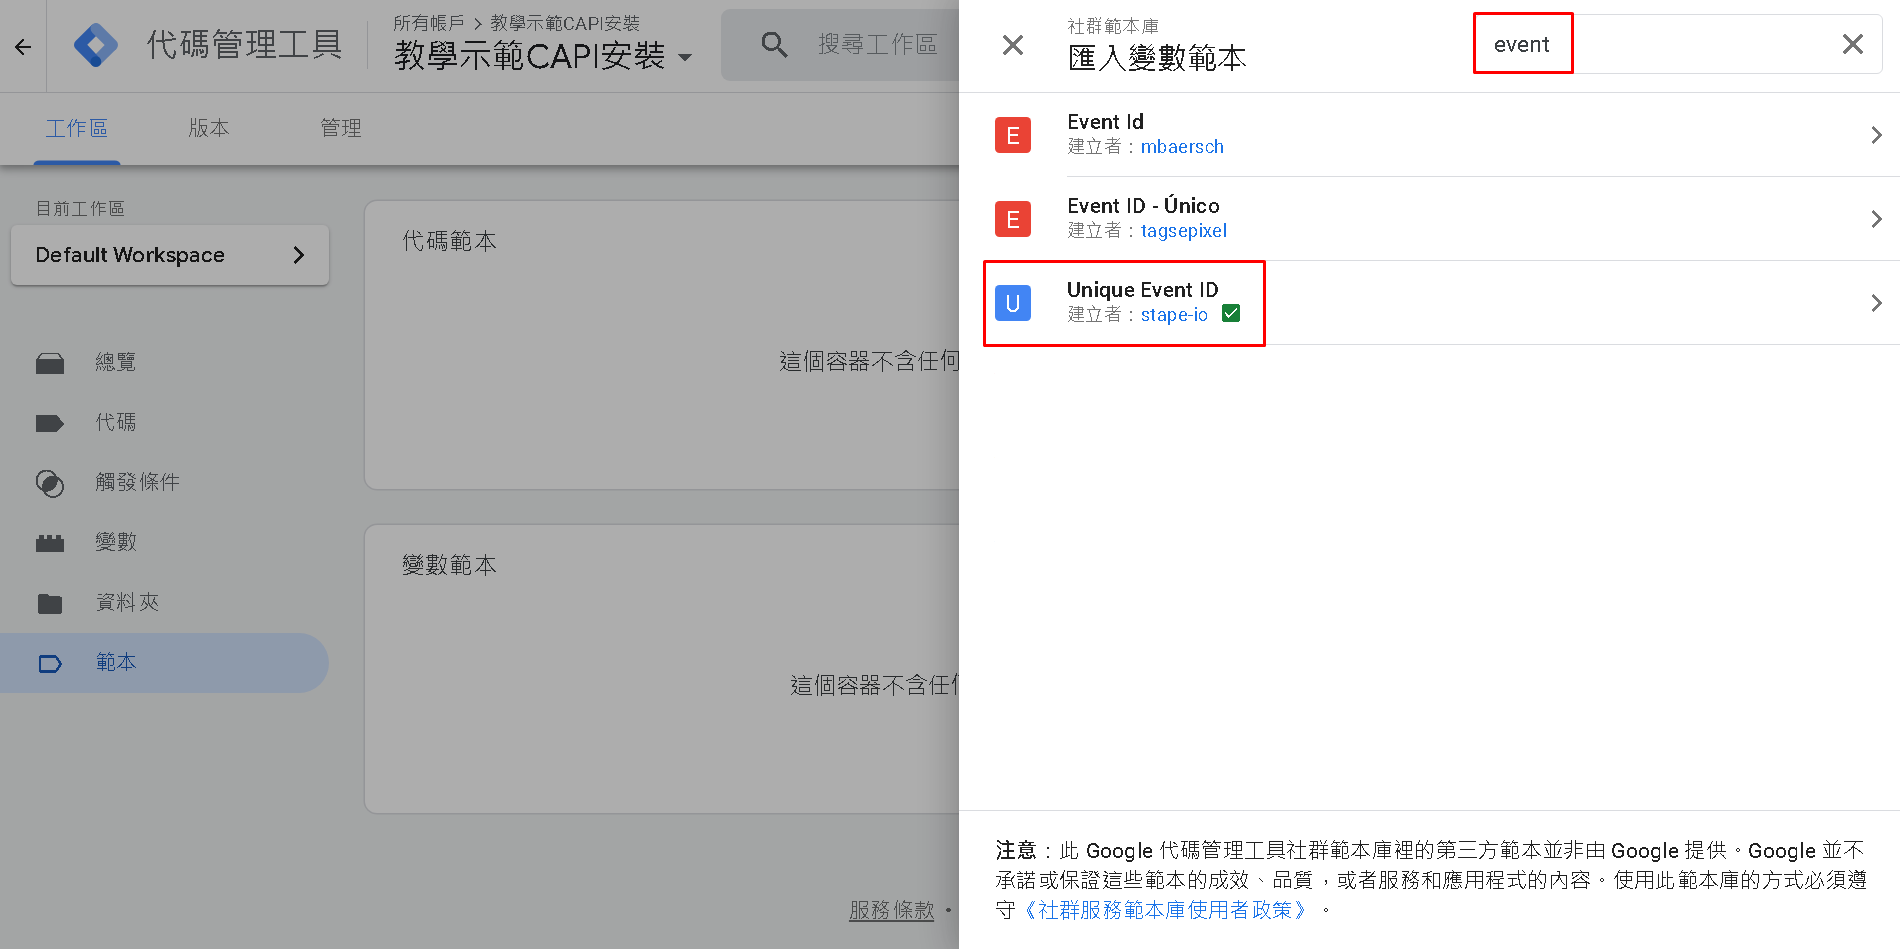The height and width of the screenshot is (949, 1900).
Task: Select the Event ID - Único template title
Action: (1143, 206)
